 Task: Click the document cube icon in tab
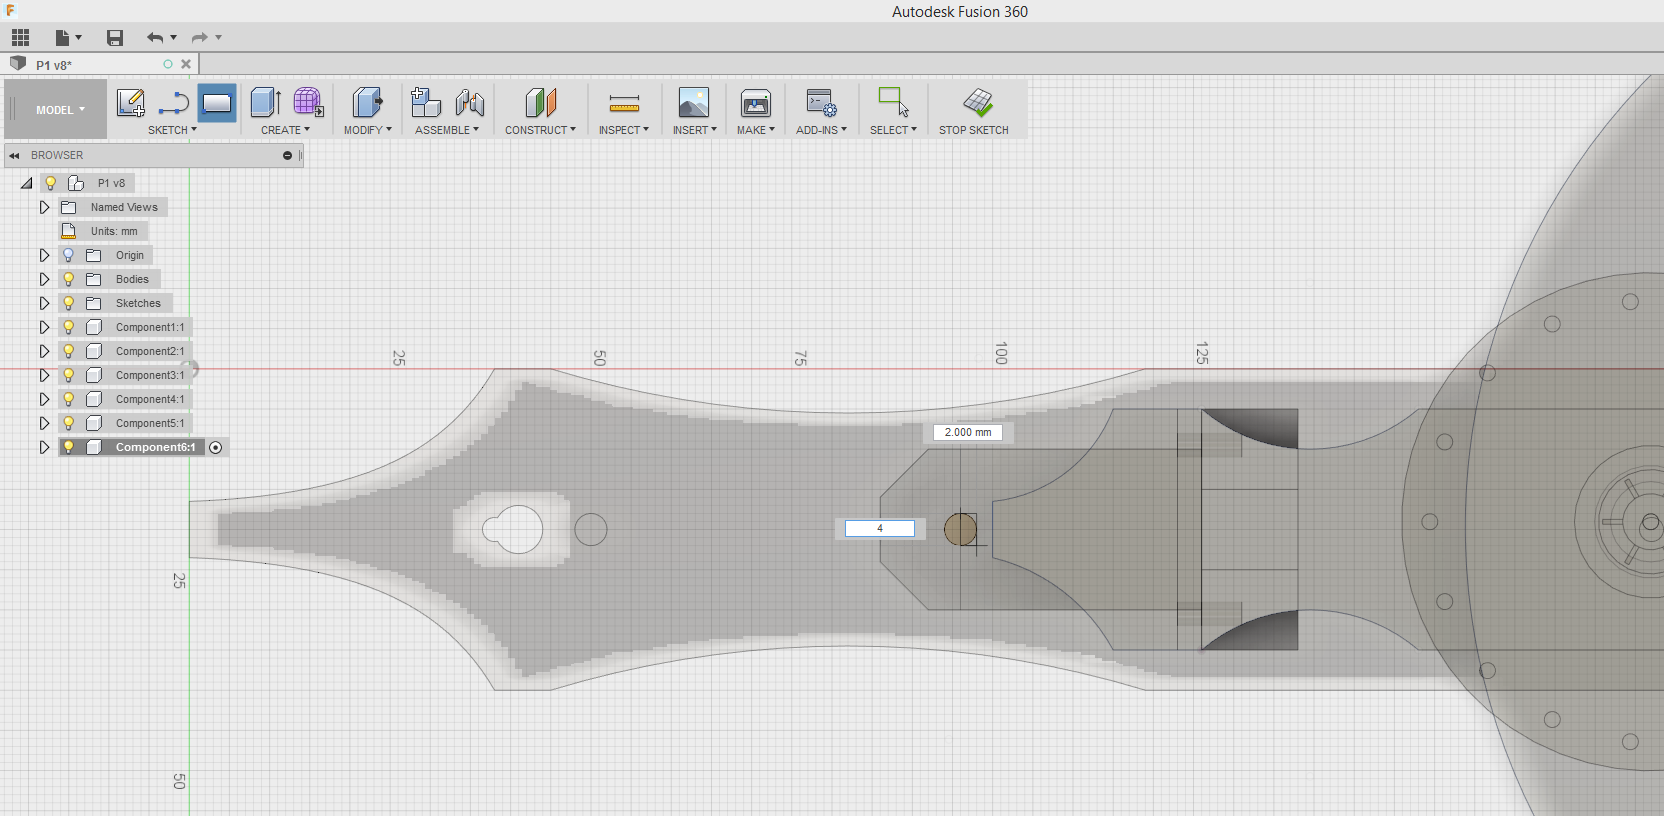18,64
